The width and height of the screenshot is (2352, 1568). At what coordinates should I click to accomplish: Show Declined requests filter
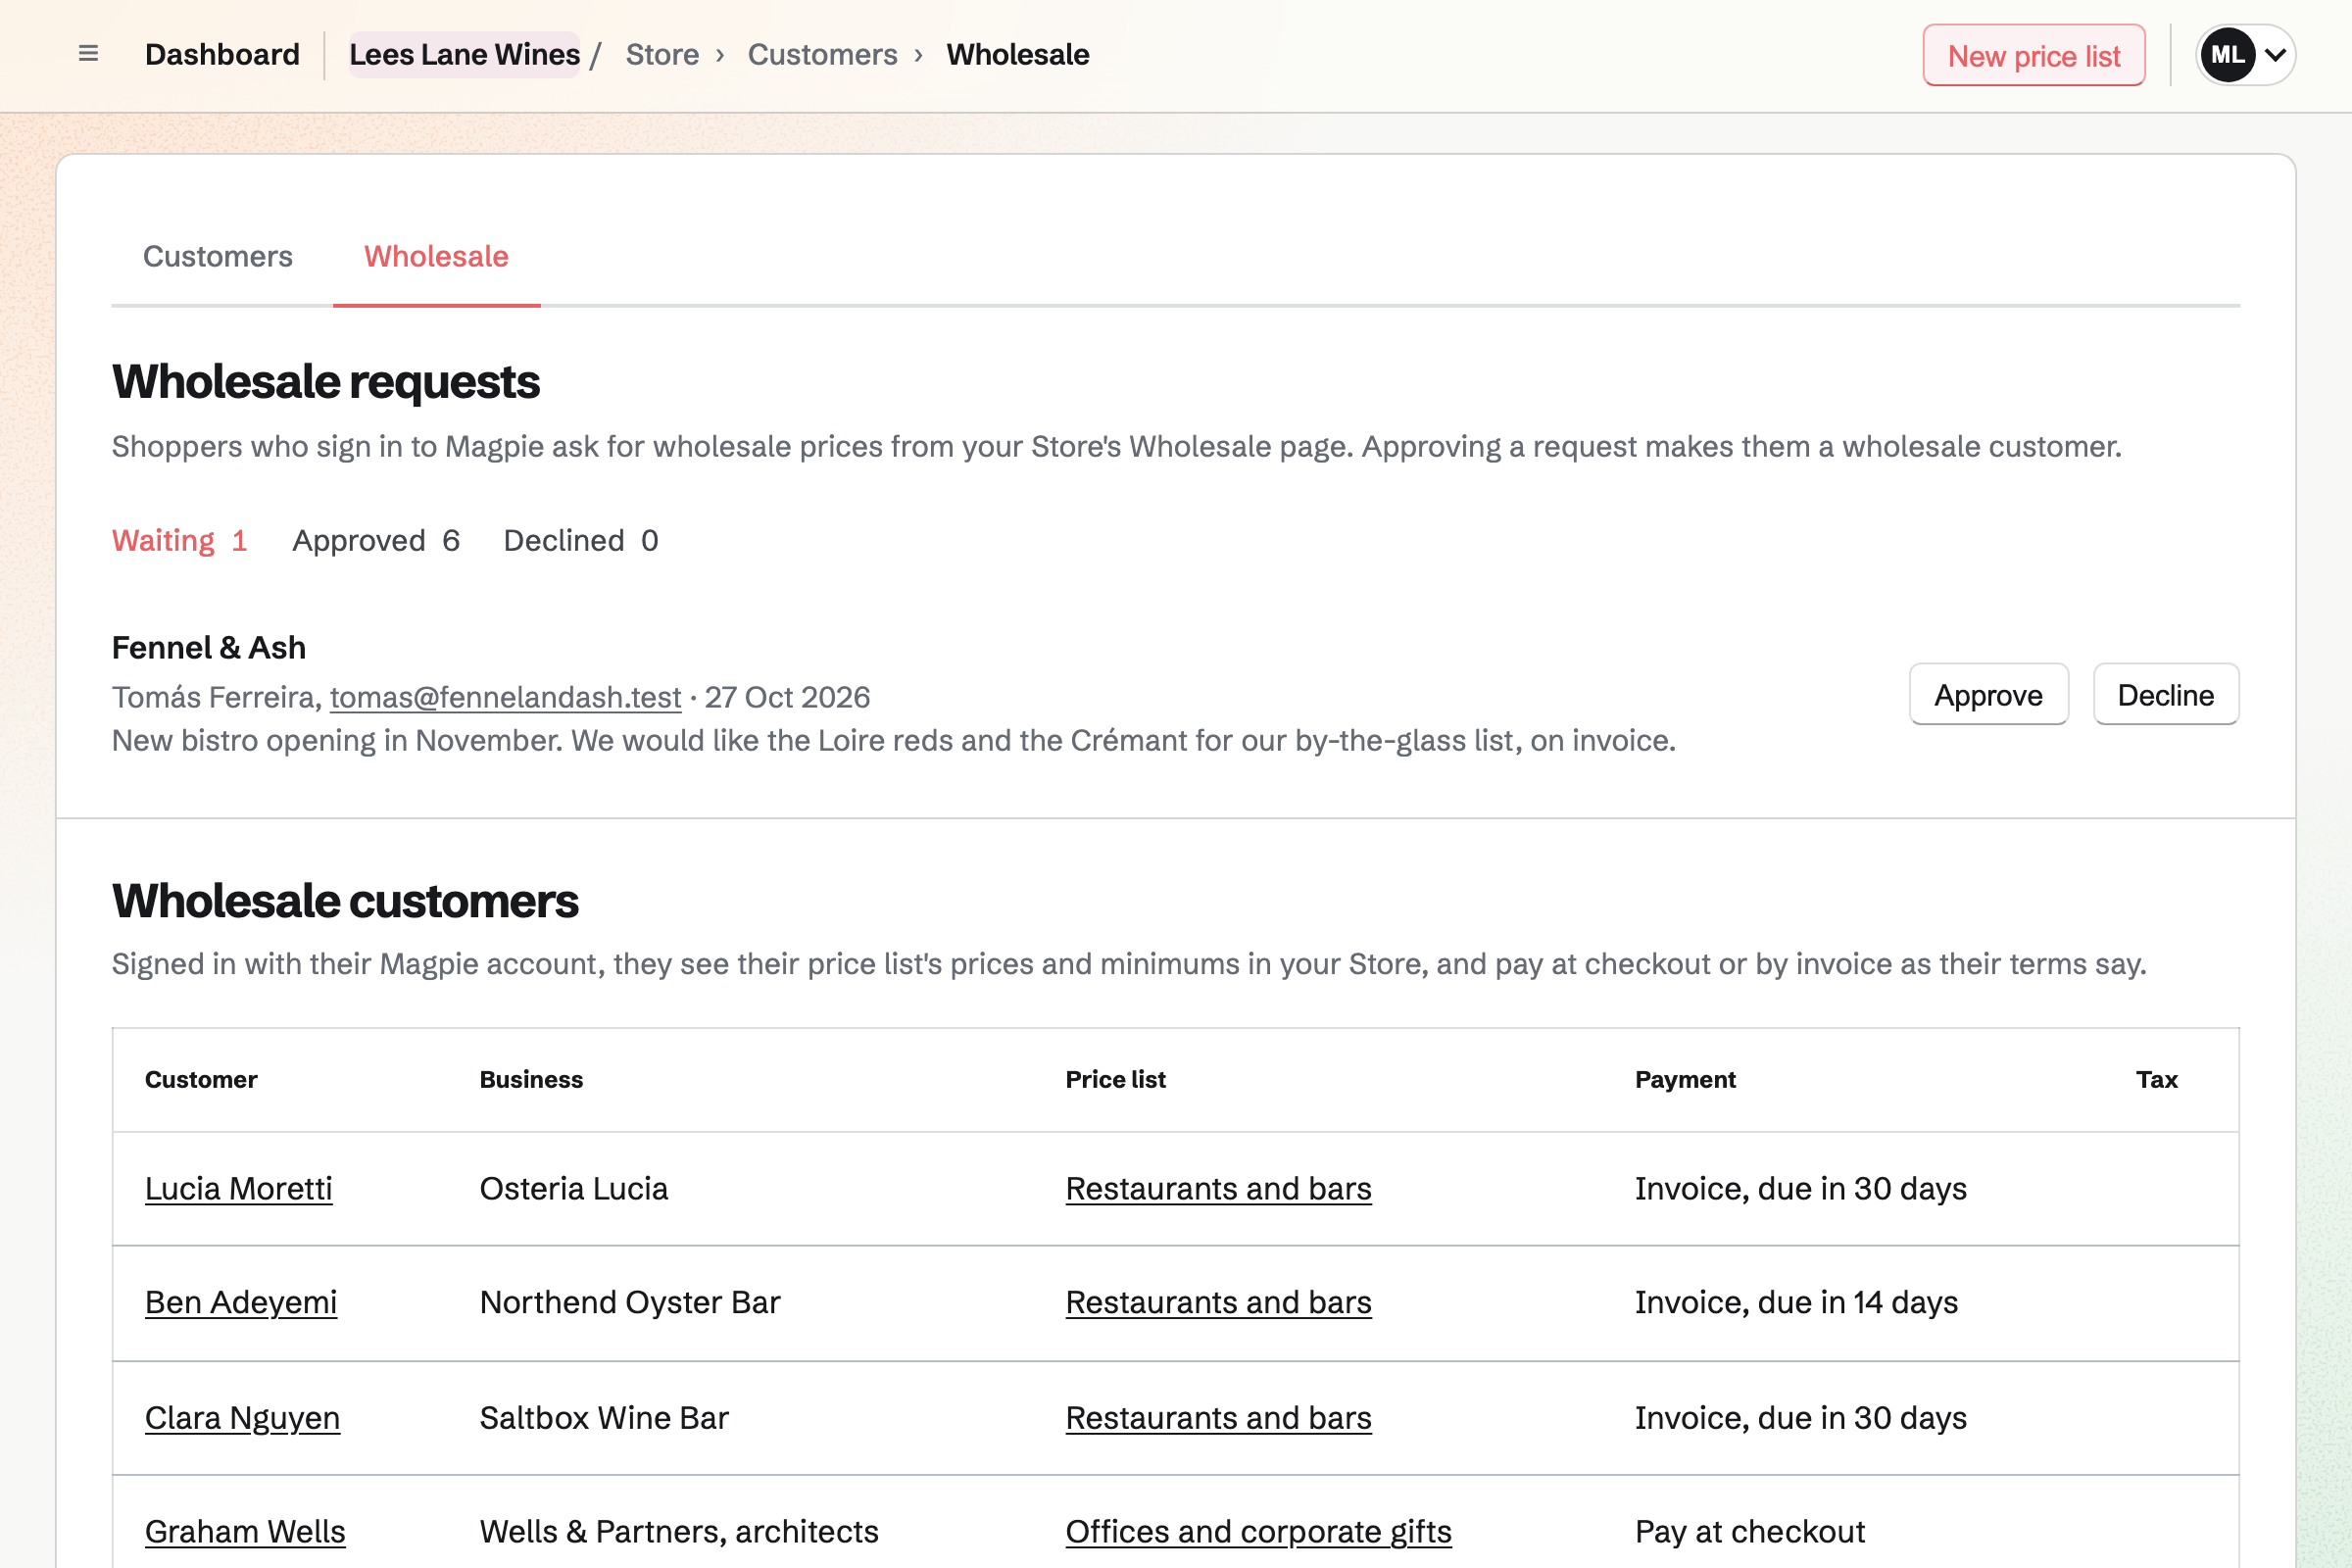coord(581,541)
